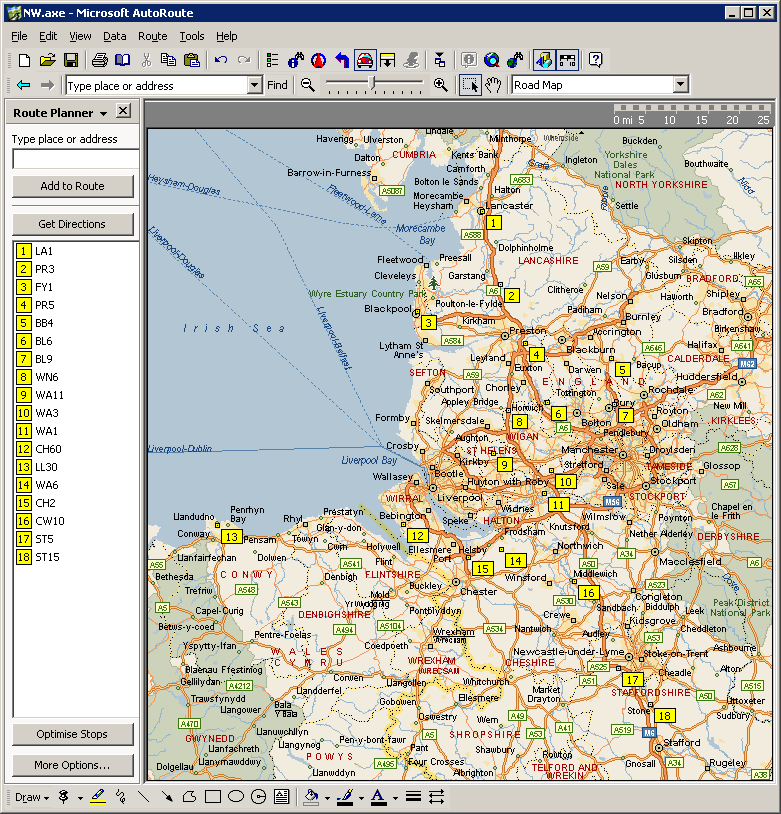This screenshot has width=781, height=814.
Task: Enable the hand pan tool
Action: (492, 85)
